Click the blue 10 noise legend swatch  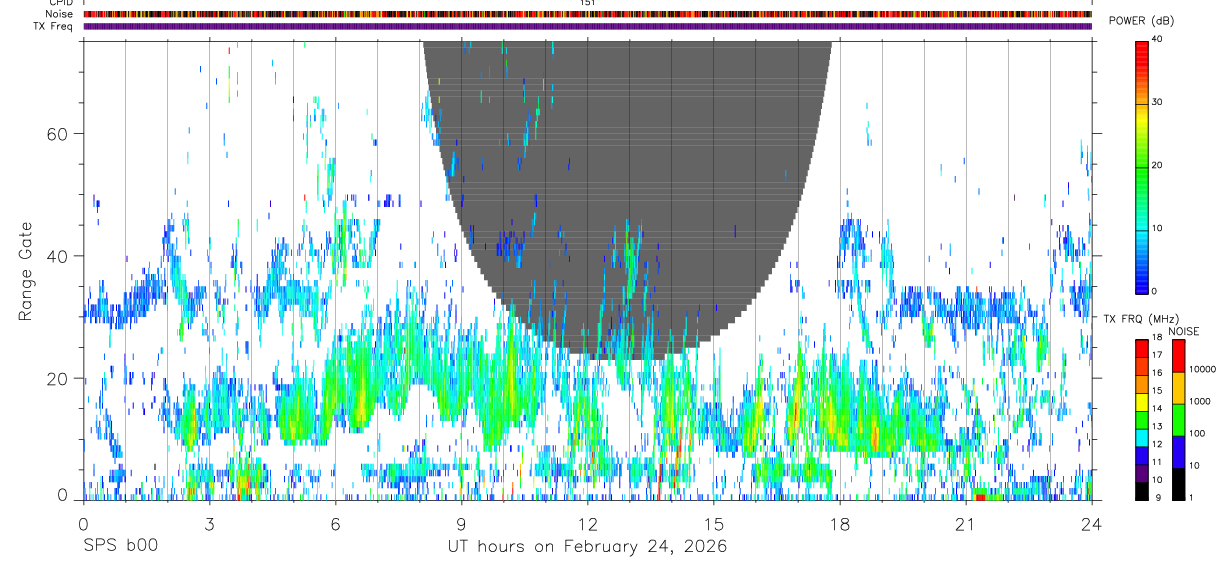click(1177, 452)
